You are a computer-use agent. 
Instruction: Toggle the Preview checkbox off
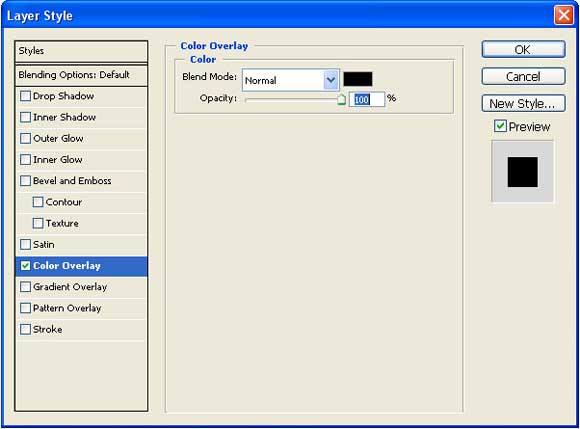(500, 126)
